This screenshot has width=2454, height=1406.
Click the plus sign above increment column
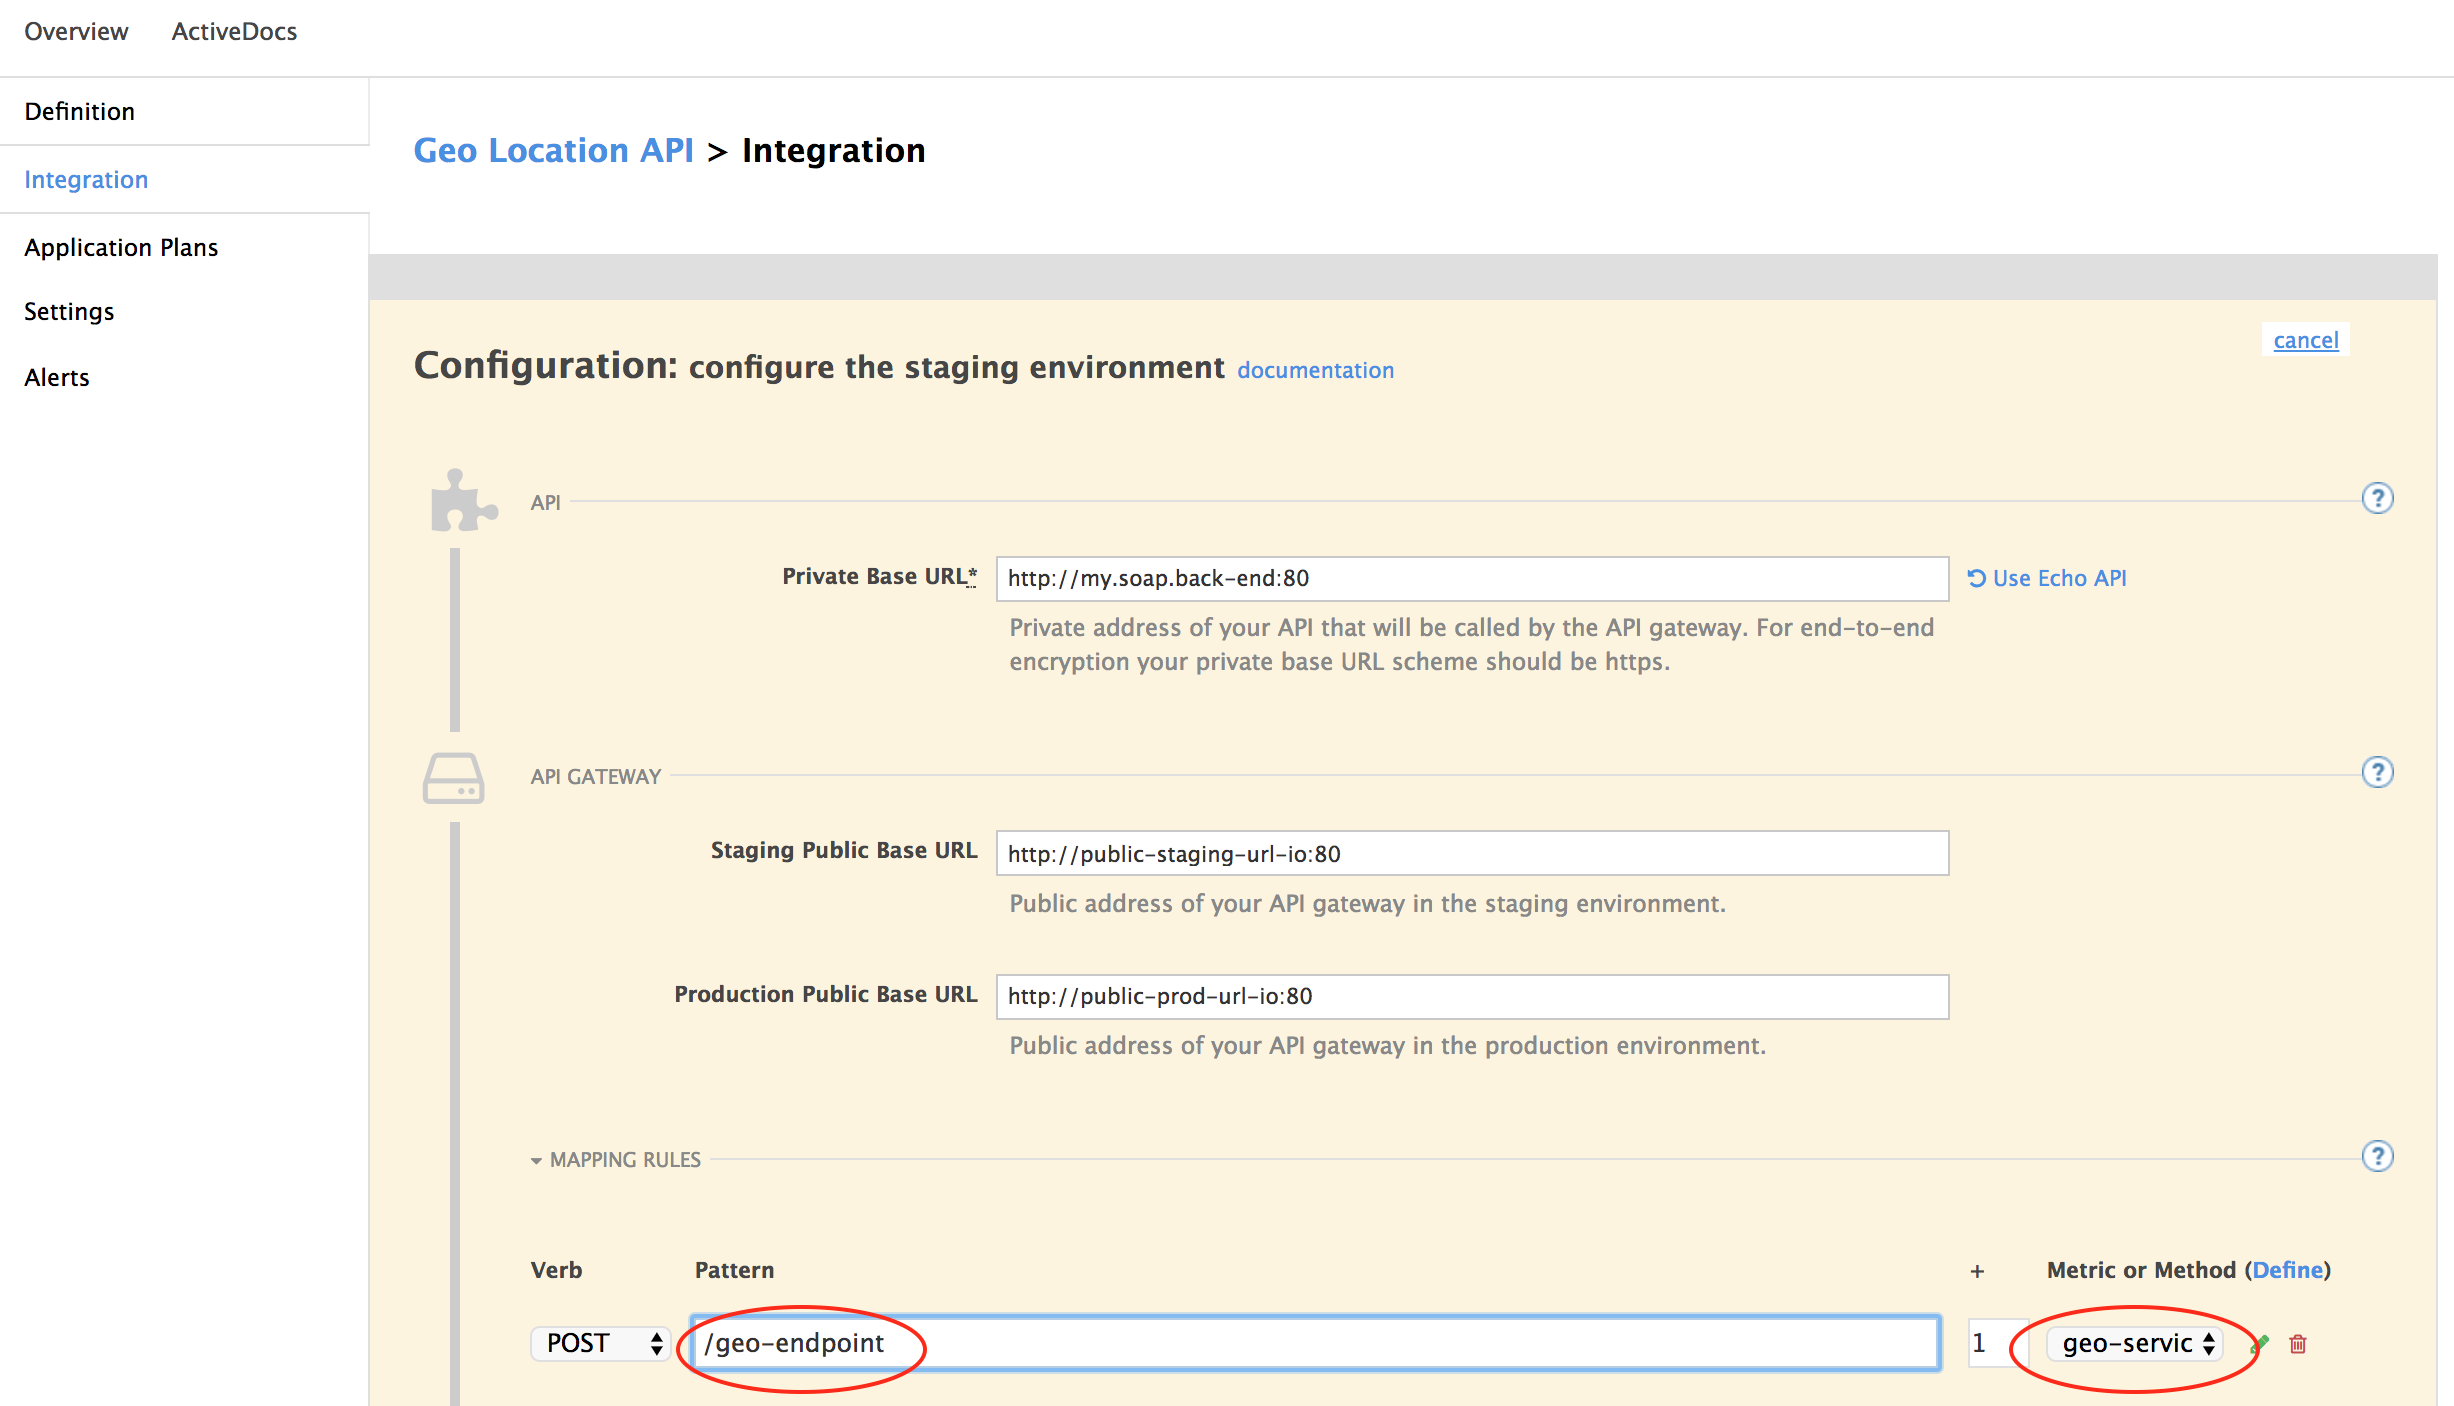pos(1977,1271)
